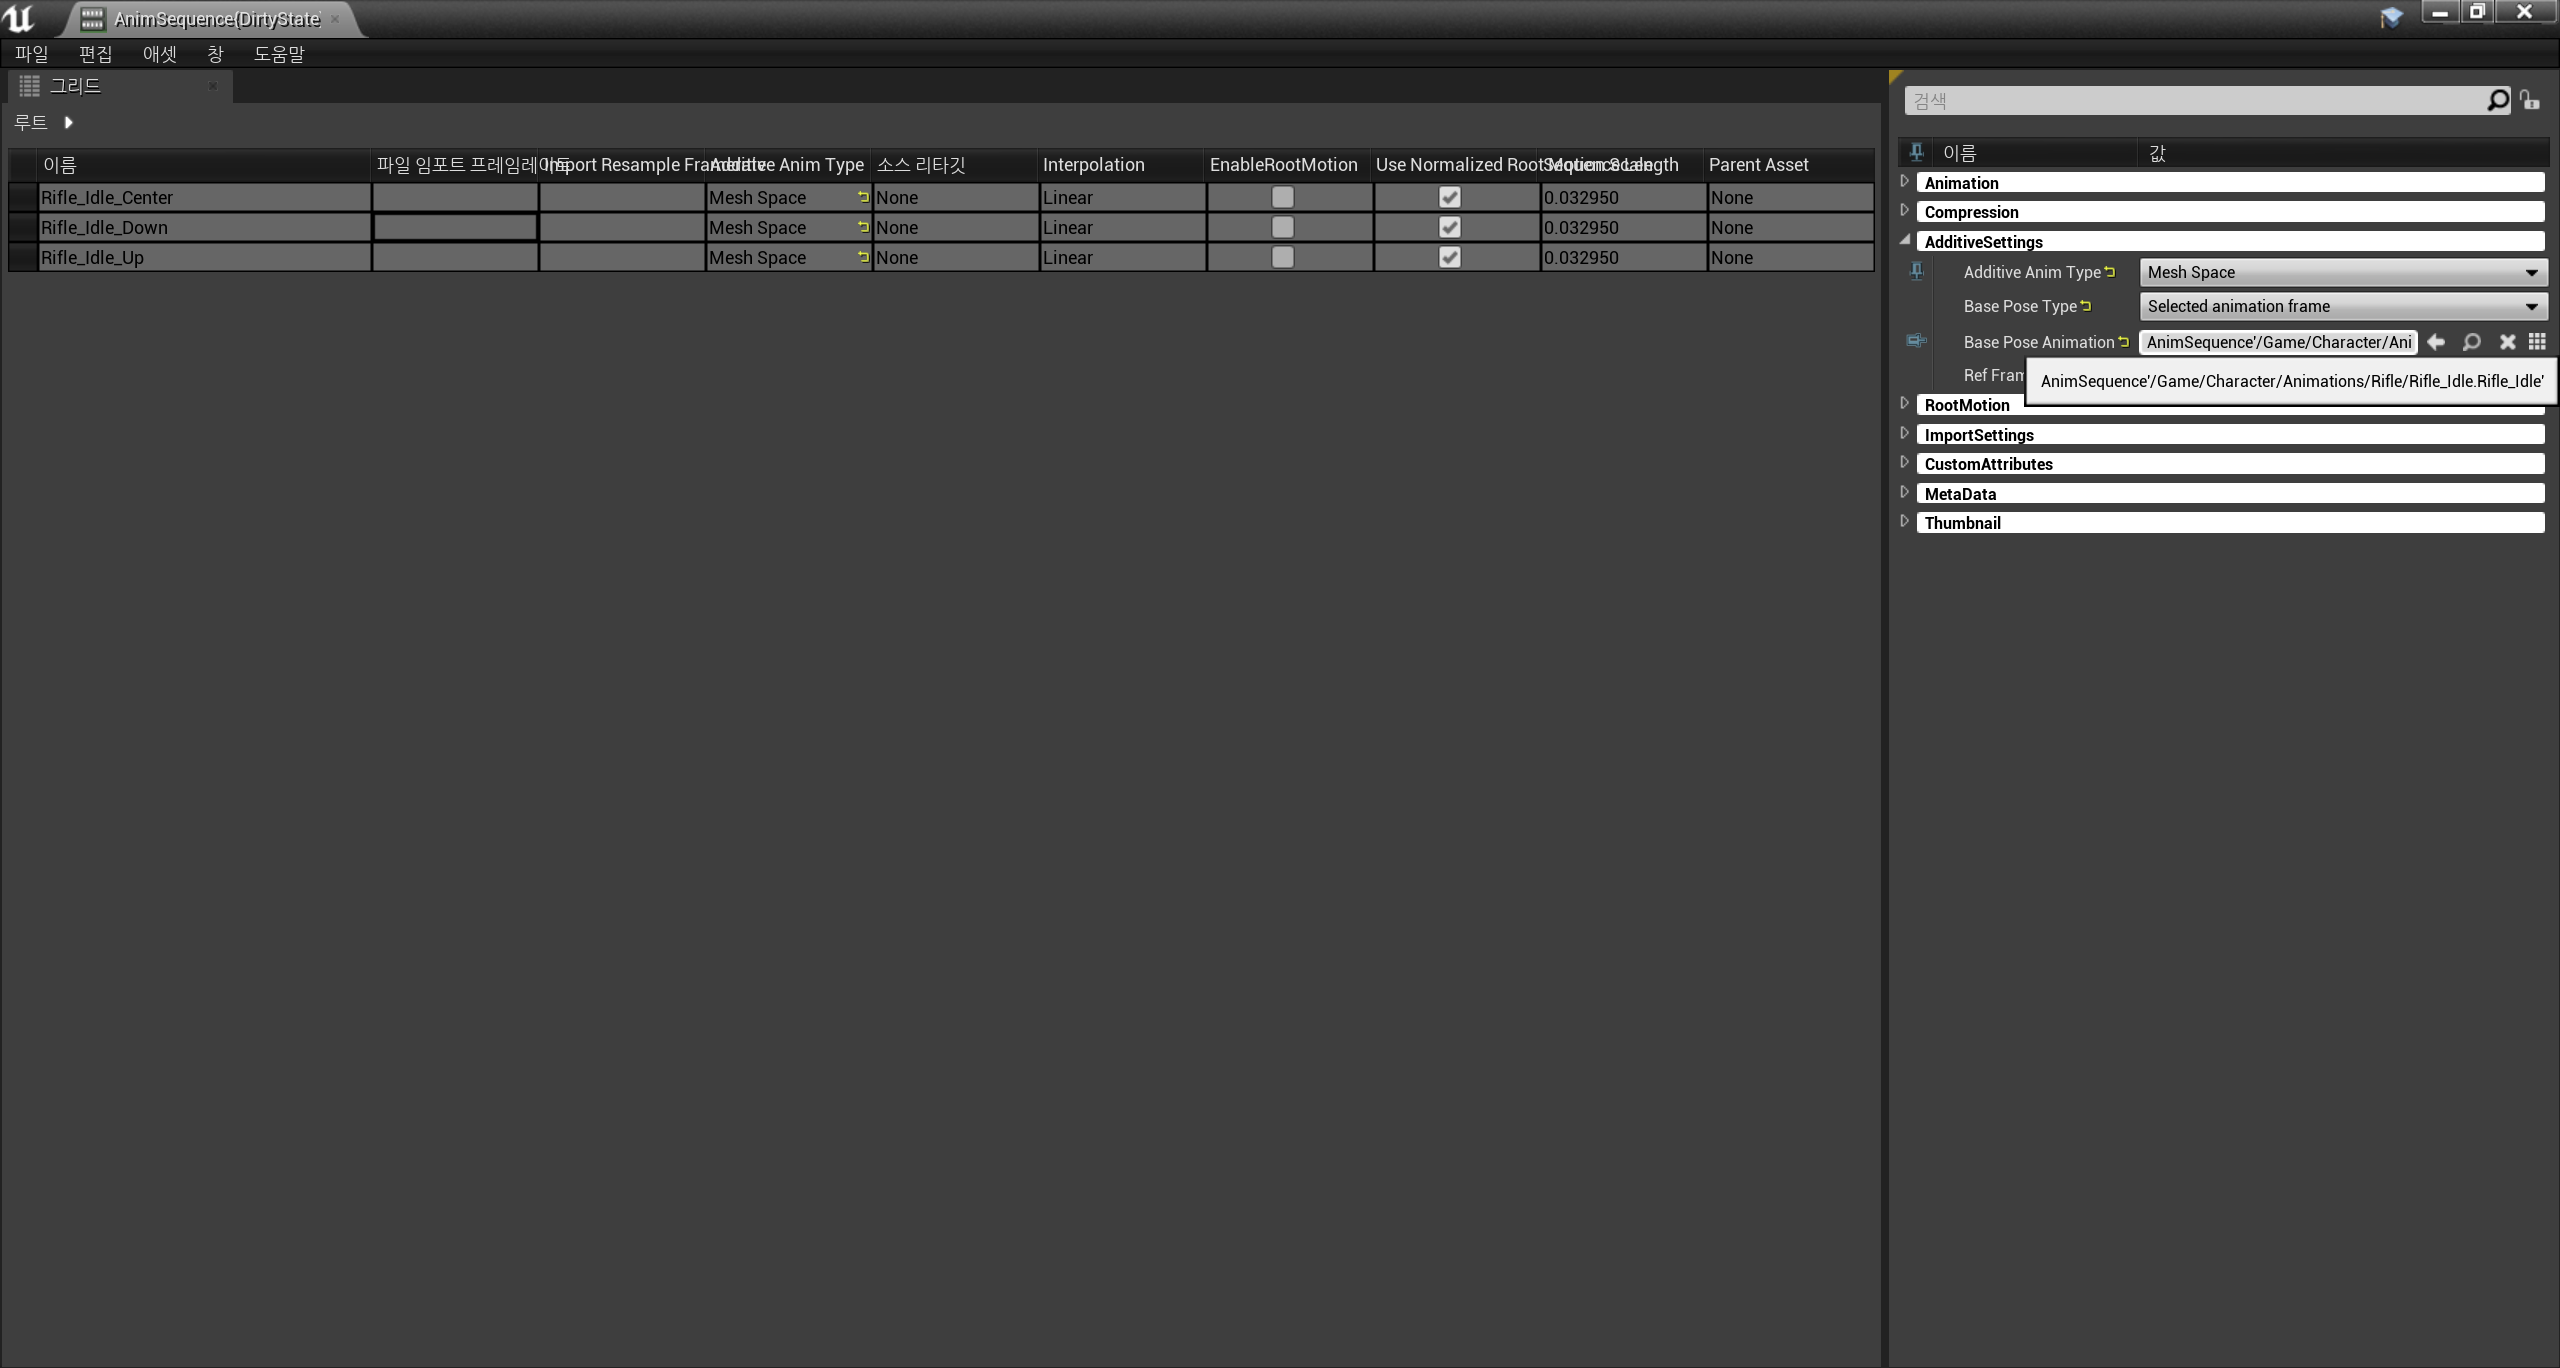
Task: Click the Interpolation column header
Action: click(1094, 165)
